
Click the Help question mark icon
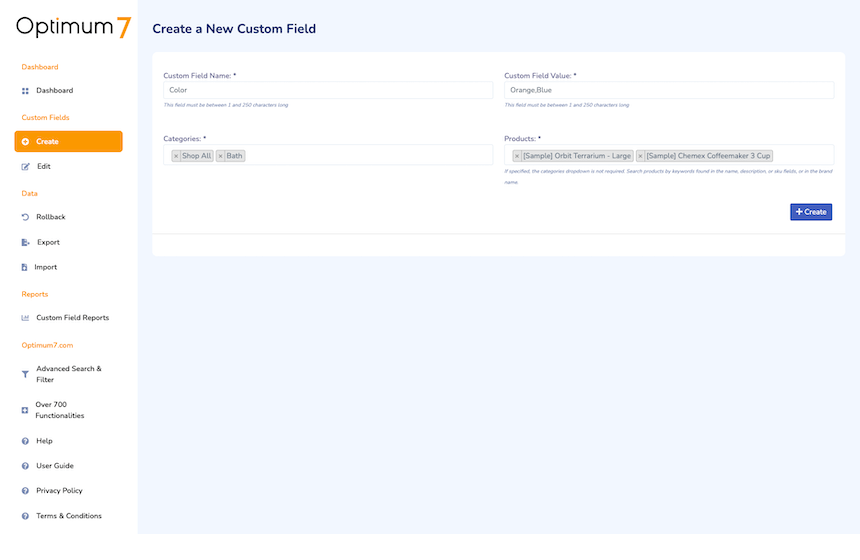tap(25, 442)
